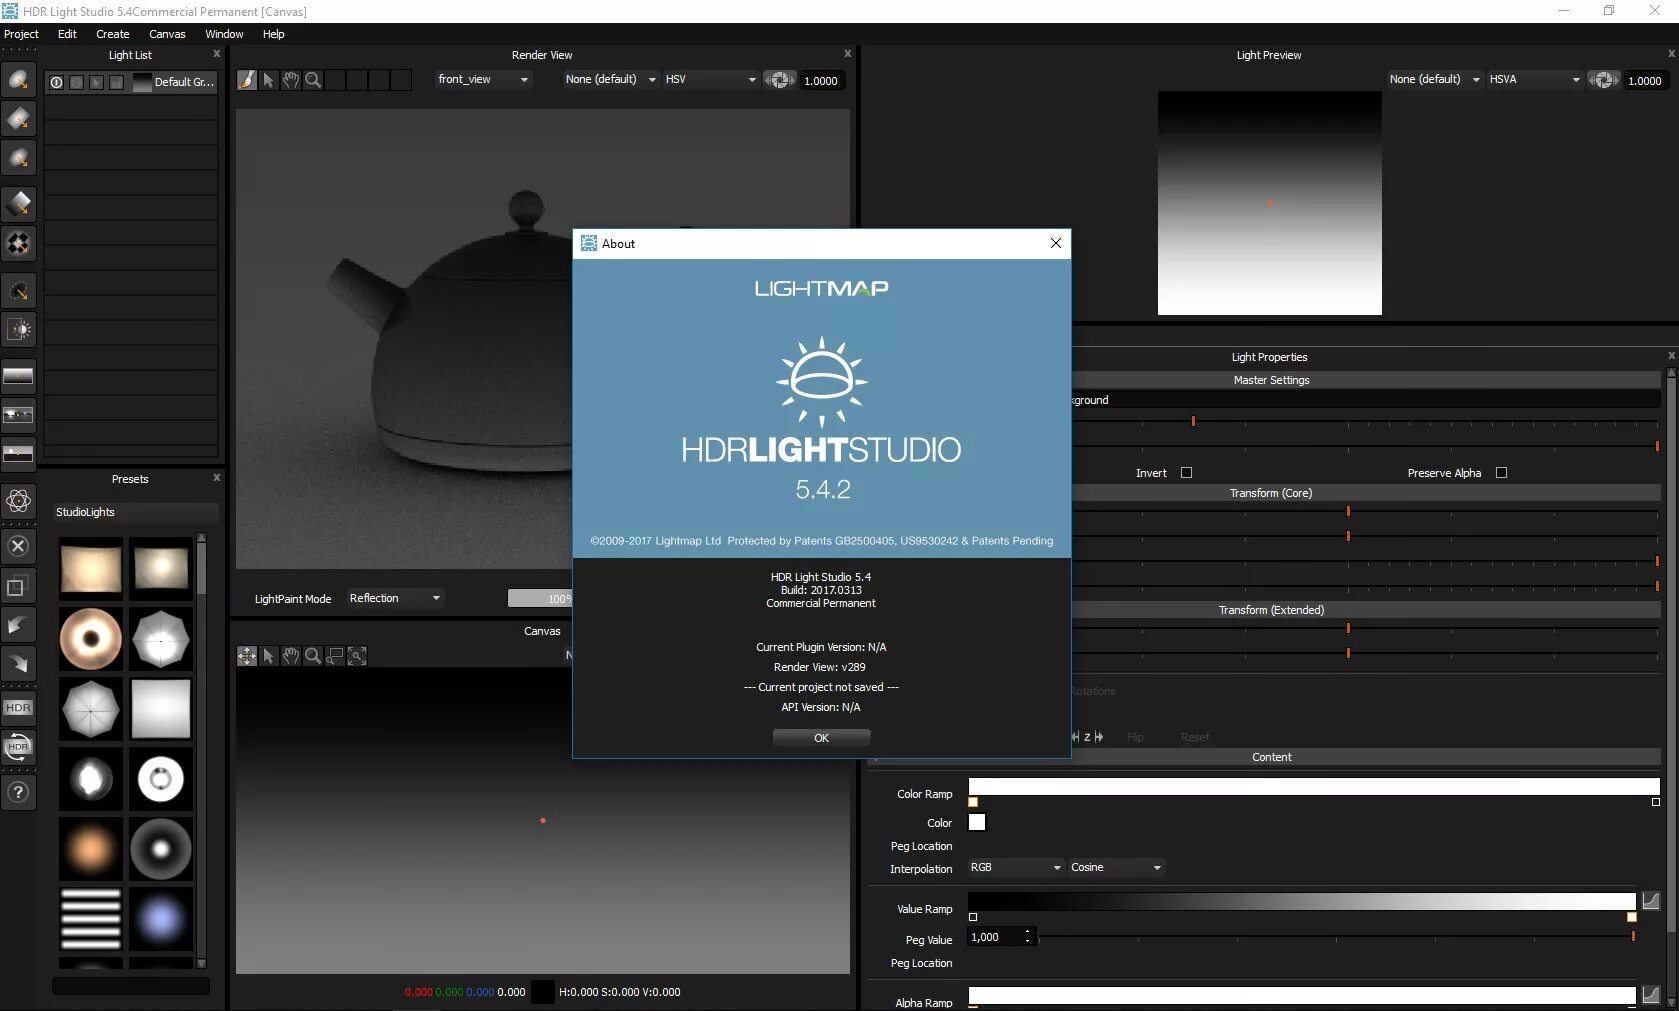1679x1011 pixels.
Task: Select the hand pan tool in Render View
Action: click(290, 80)
